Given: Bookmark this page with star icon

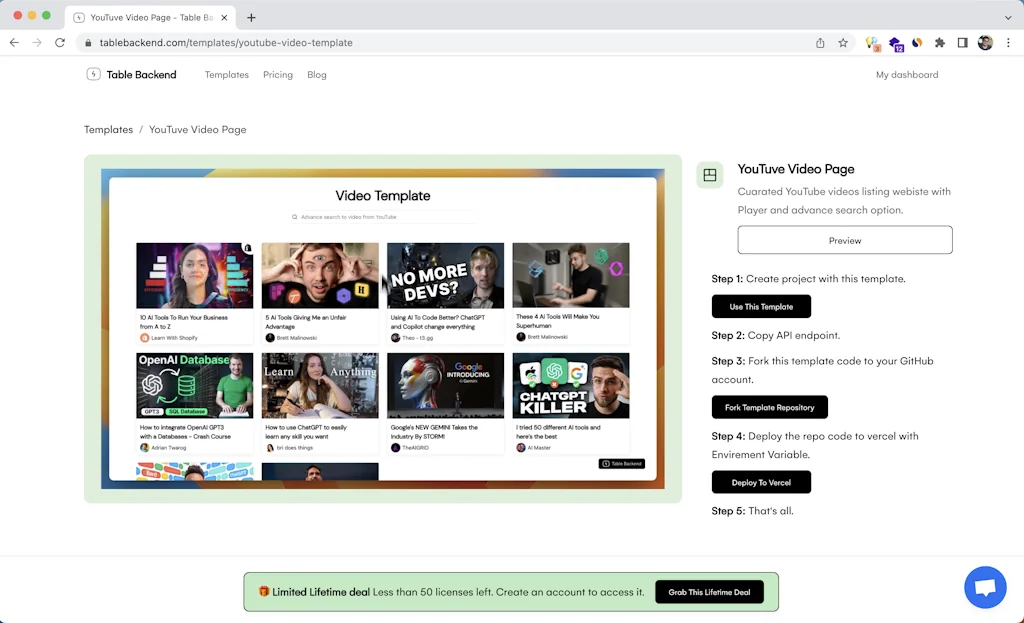Looking at the screenshot, I should pos(843,43).
